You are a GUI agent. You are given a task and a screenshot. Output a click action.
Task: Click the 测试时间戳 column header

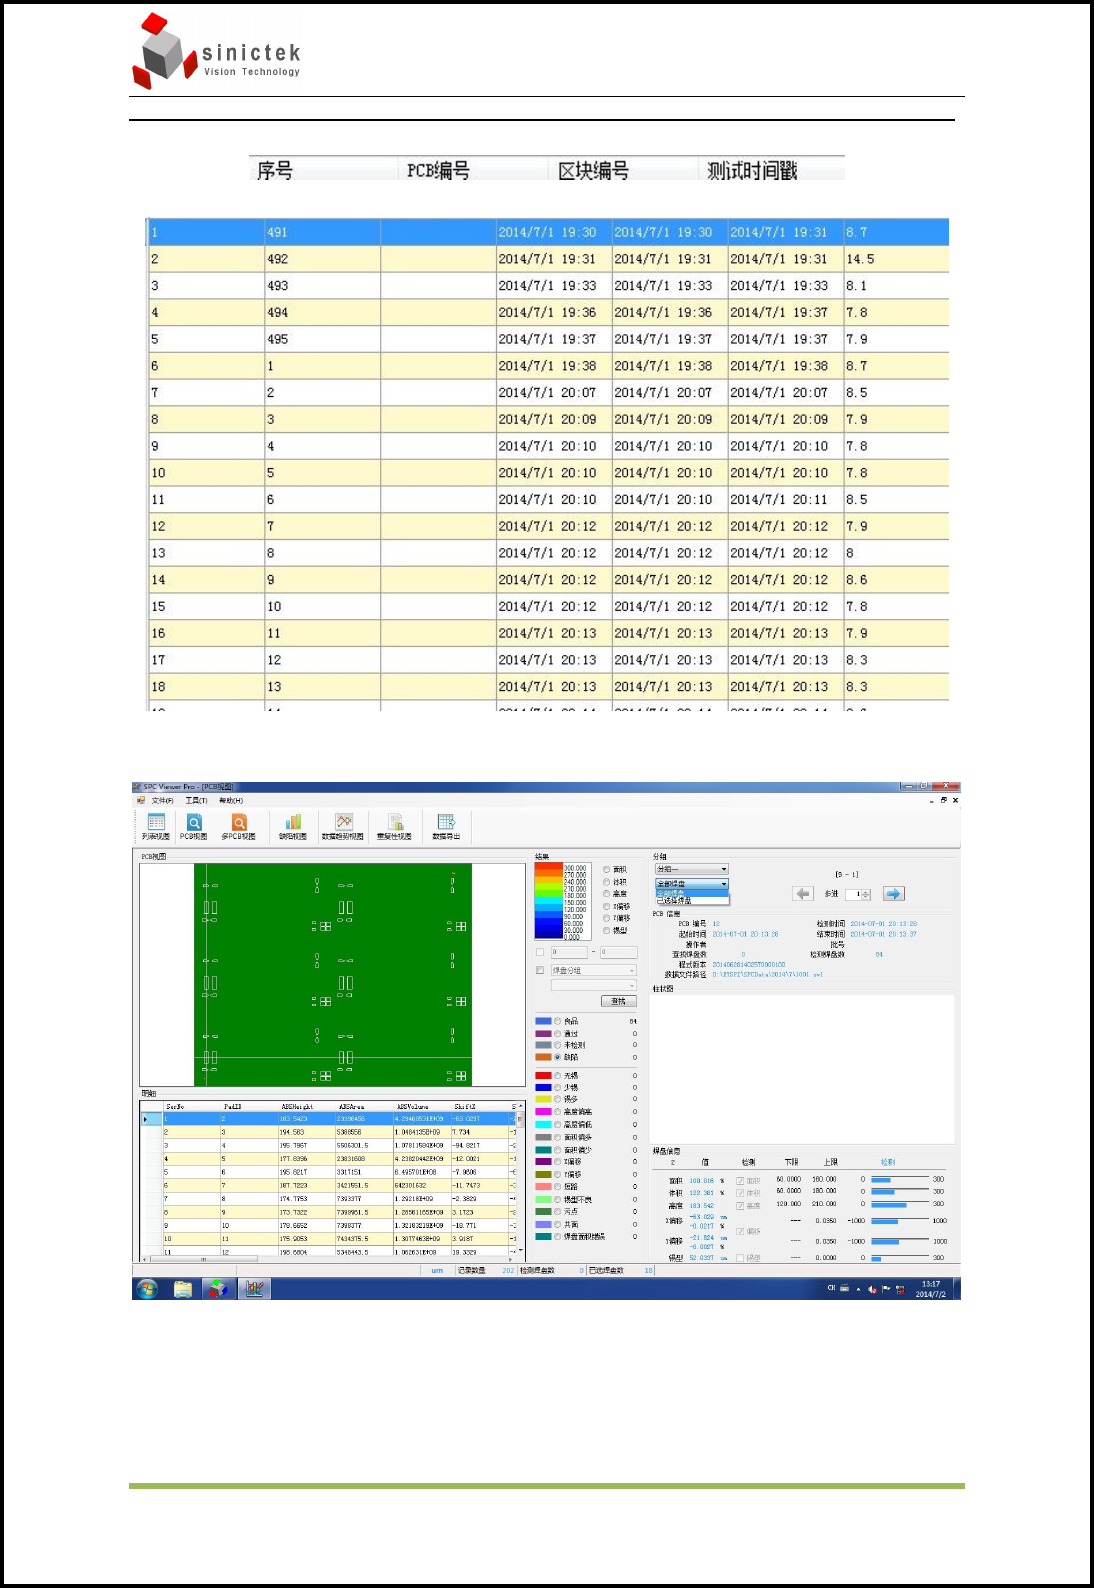pos(752,171)
